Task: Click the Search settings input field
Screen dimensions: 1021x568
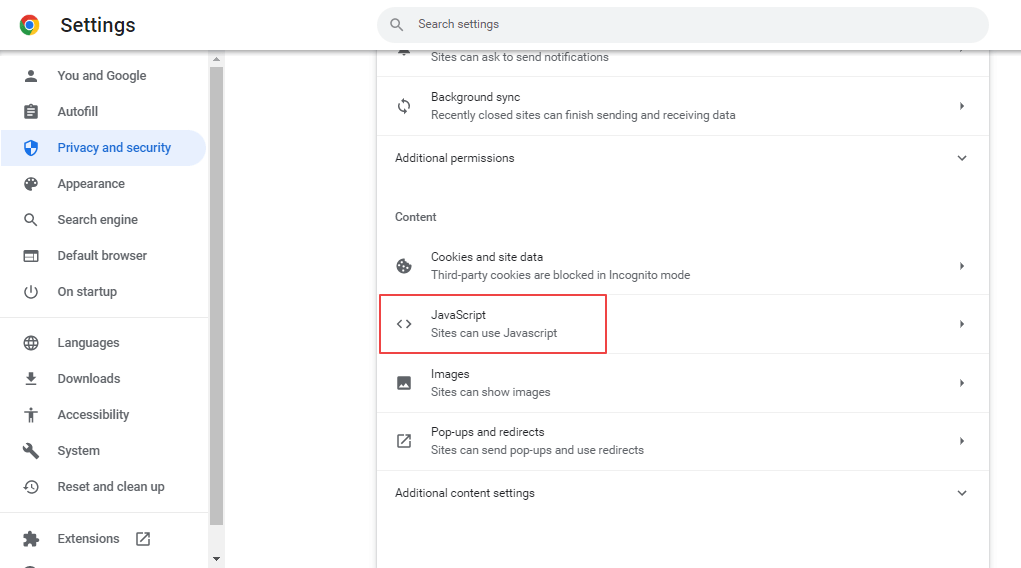Action: point(690,24)
